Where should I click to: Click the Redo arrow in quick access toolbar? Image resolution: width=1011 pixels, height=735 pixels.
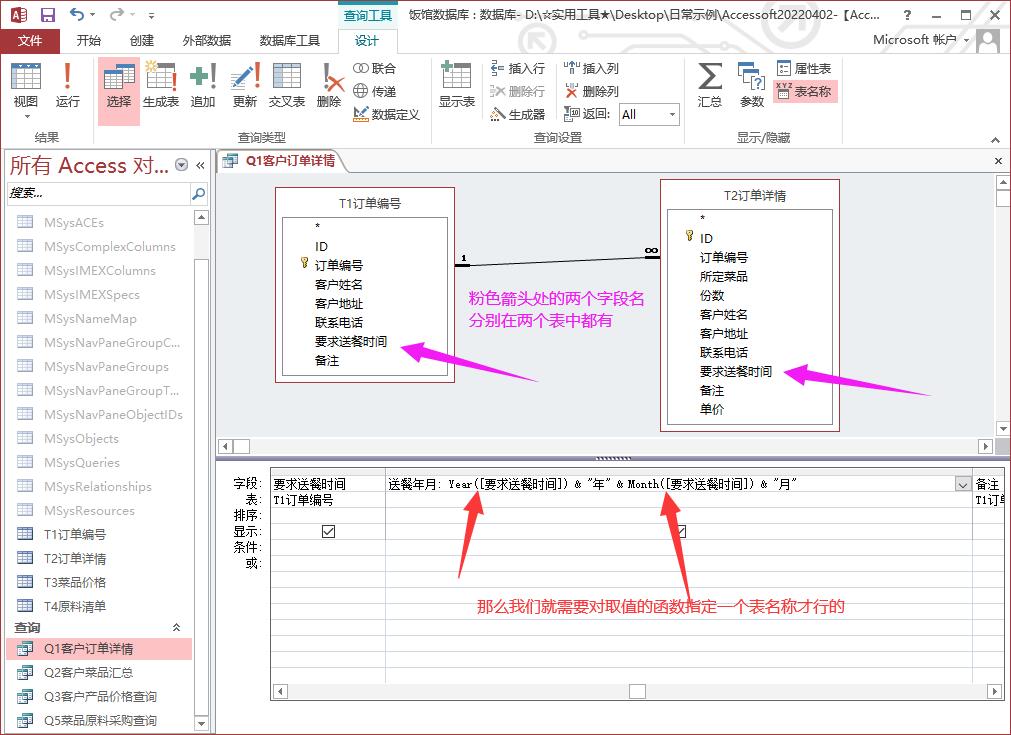(117, 14)
